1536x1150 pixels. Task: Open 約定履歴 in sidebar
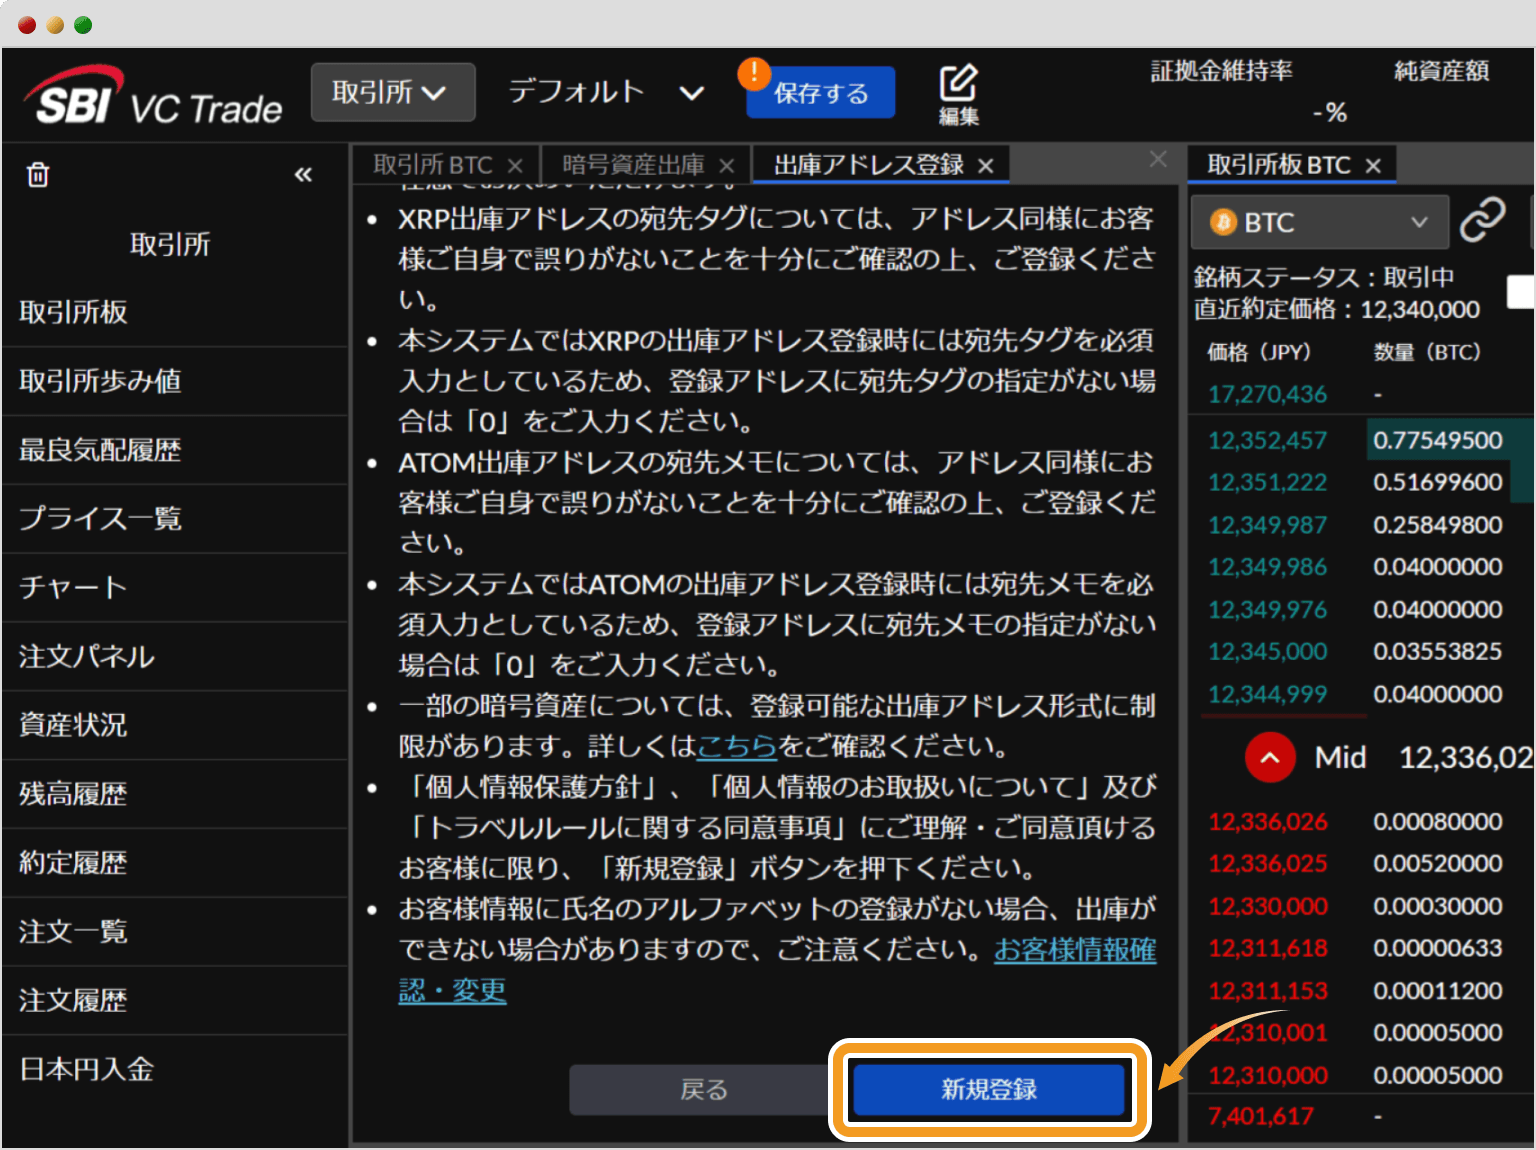(175, 863)
